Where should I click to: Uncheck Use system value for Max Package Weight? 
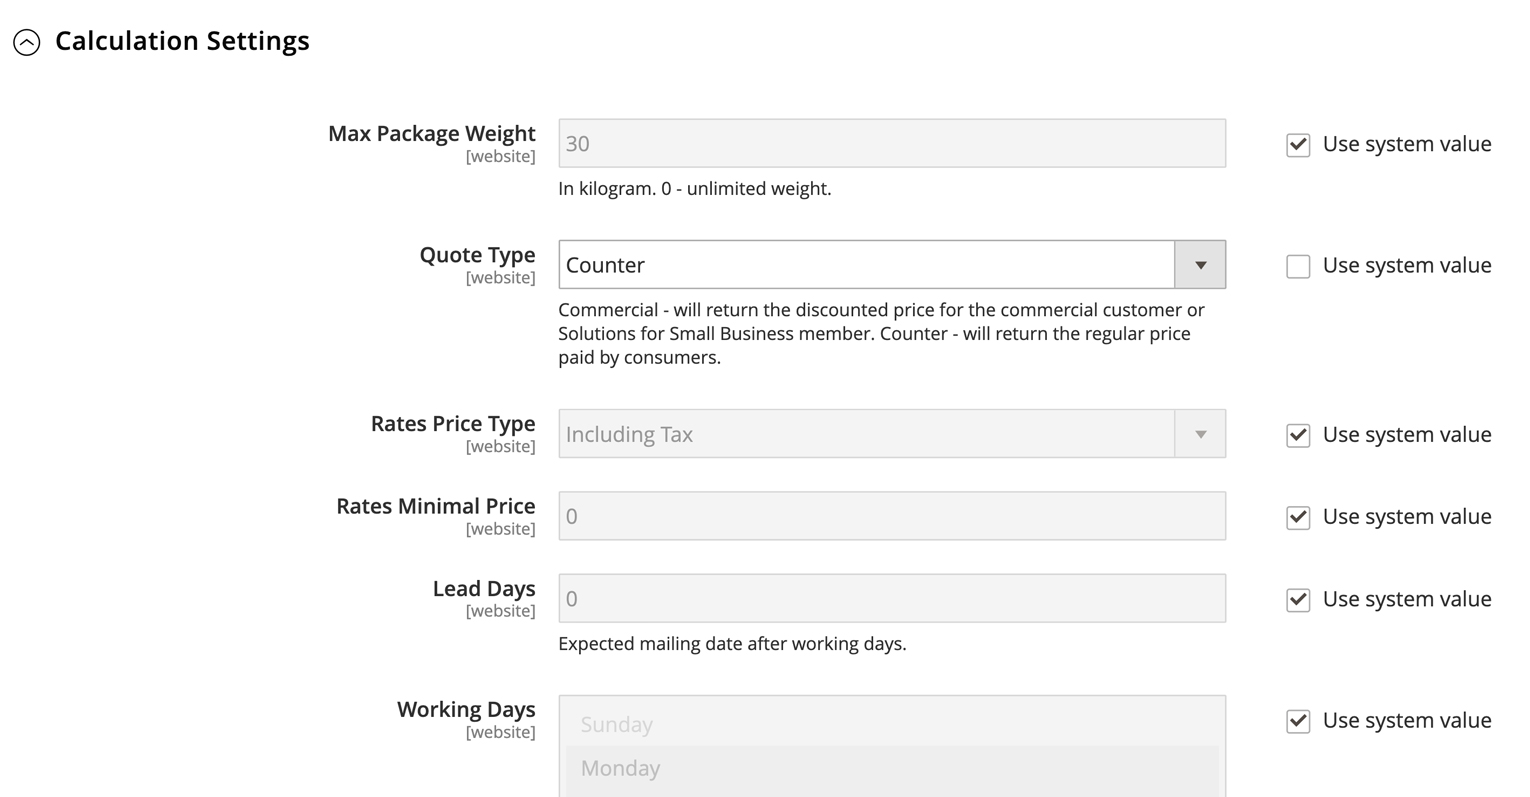pos(1298,145)
